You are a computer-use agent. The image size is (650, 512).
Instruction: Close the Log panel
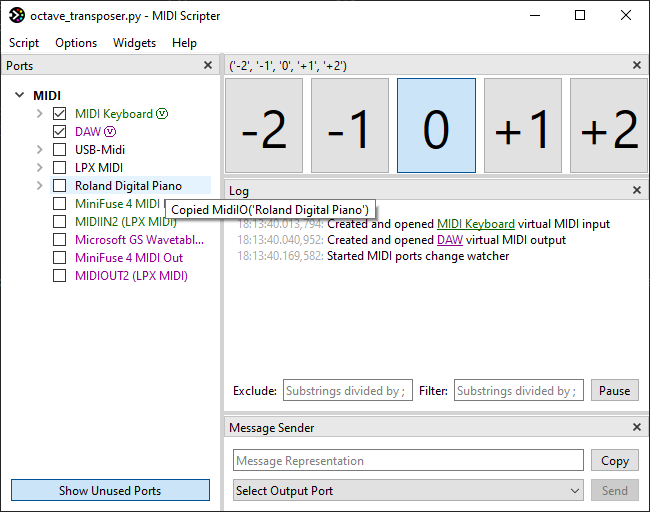(637, 191)
